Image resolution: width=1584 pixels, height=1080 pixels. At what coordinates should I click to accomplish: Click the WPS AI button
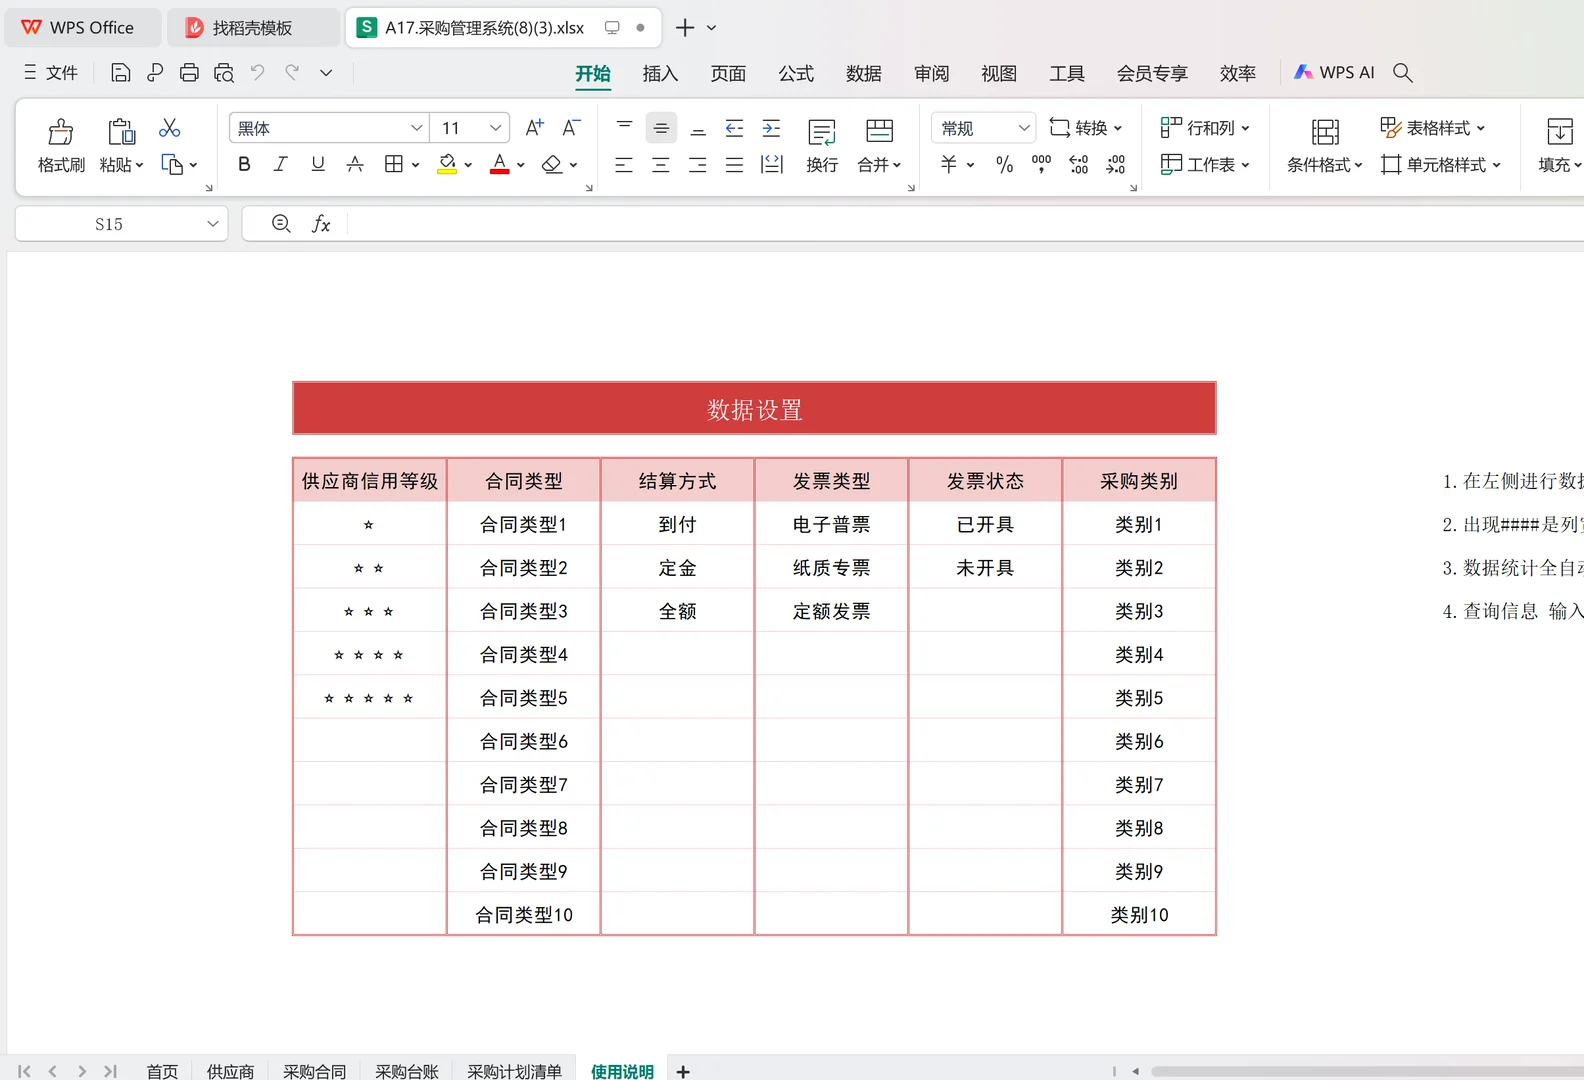[x=1334, y=72]
